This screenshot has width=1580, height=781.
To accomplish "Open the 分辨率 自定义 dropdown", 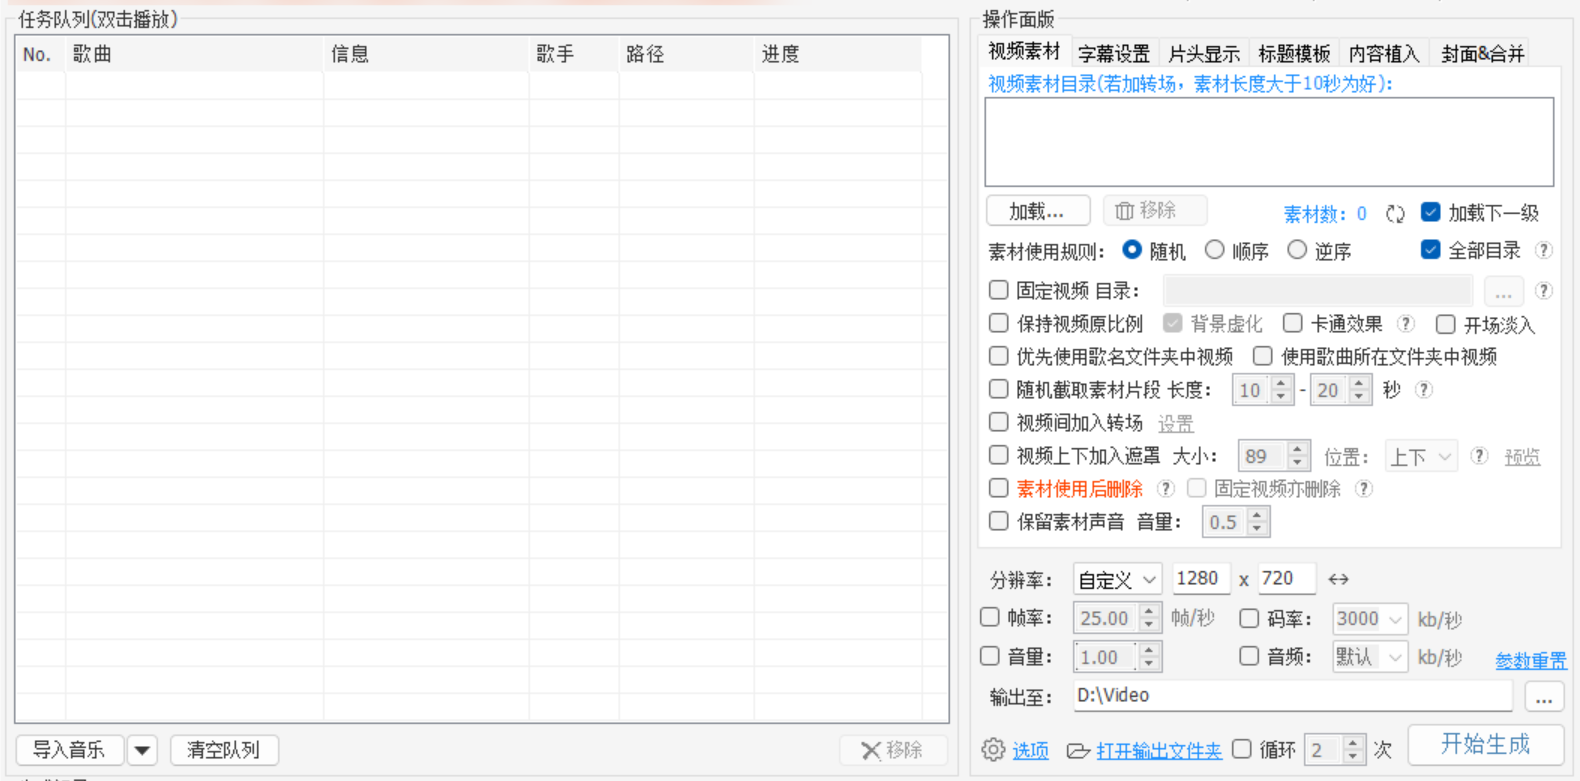I will pyautogui.click(x=1117, y=579).
